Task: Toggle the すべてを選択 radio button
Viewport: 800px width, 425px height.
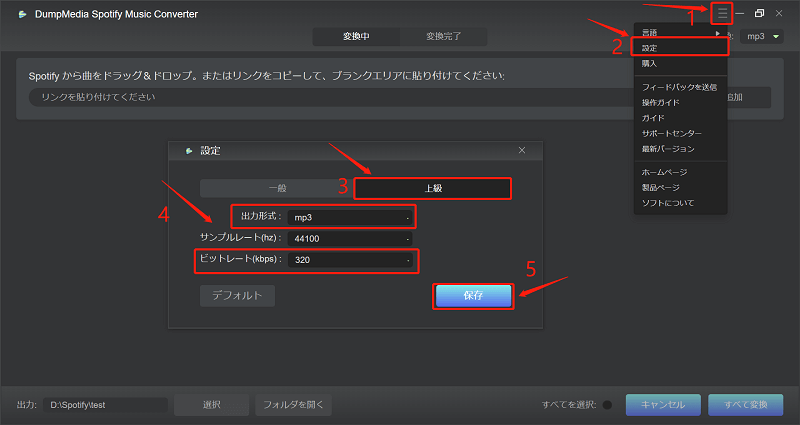Action: point(607,405)
